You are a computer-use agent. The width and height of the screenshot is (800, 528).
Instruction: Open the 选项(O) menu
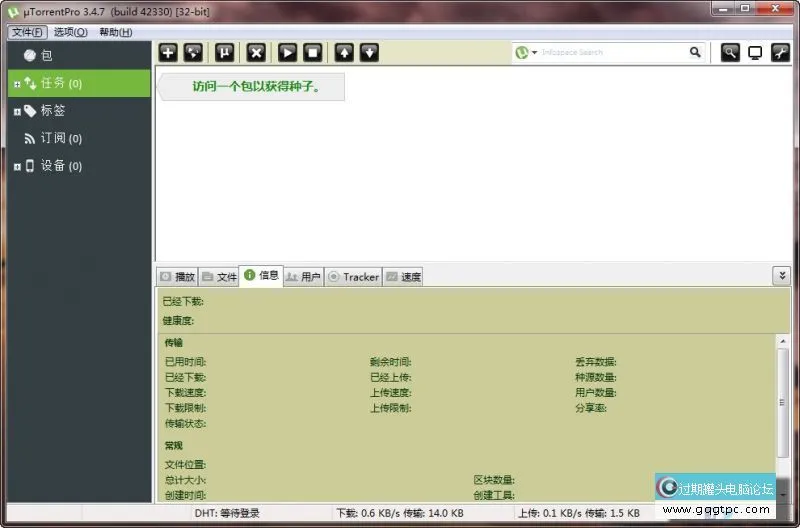click(x=70, y=32)
